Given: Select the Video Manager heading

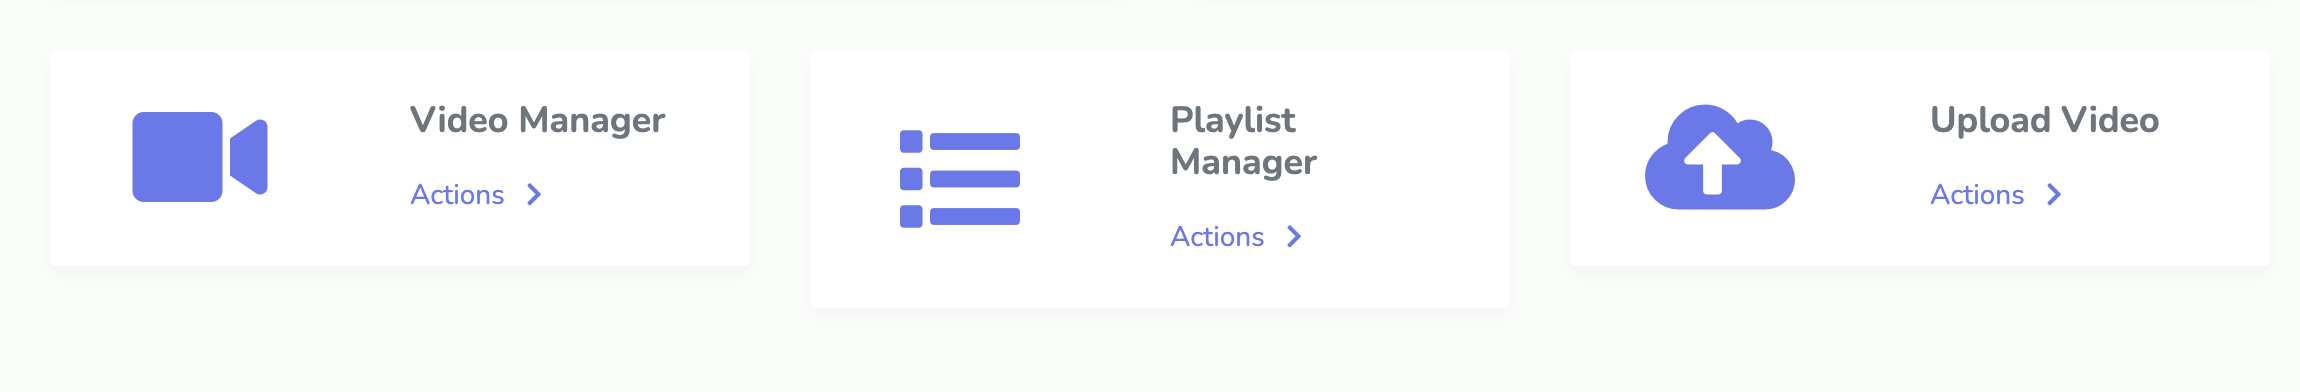Looking at the screenshot, I should pos(537,120).
